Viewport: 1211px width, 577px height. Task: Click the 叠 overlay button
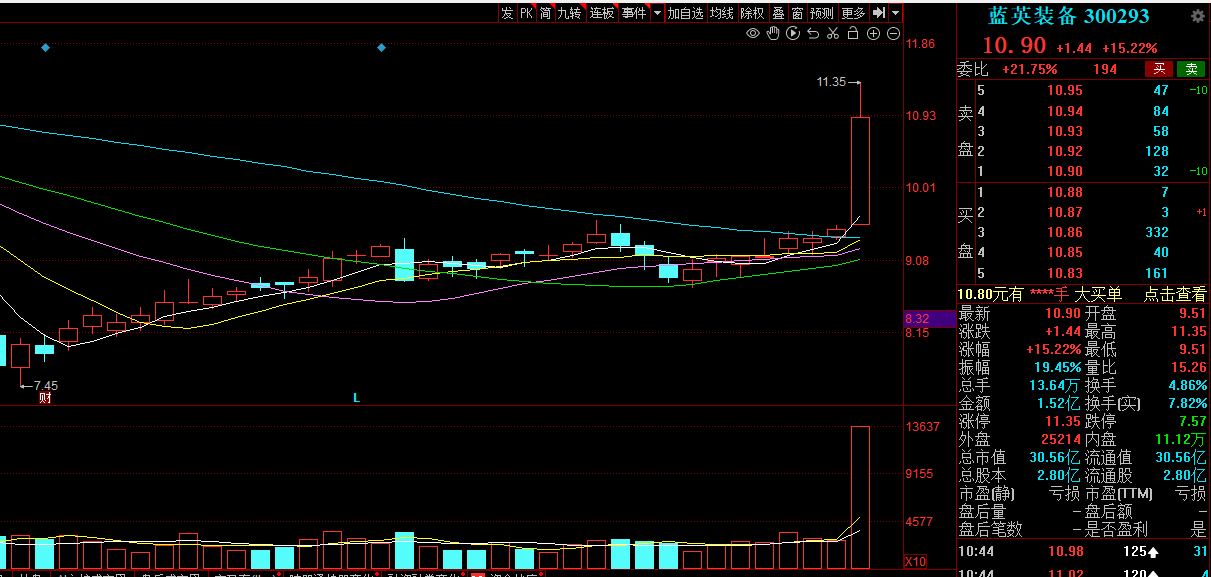(778, 13)
